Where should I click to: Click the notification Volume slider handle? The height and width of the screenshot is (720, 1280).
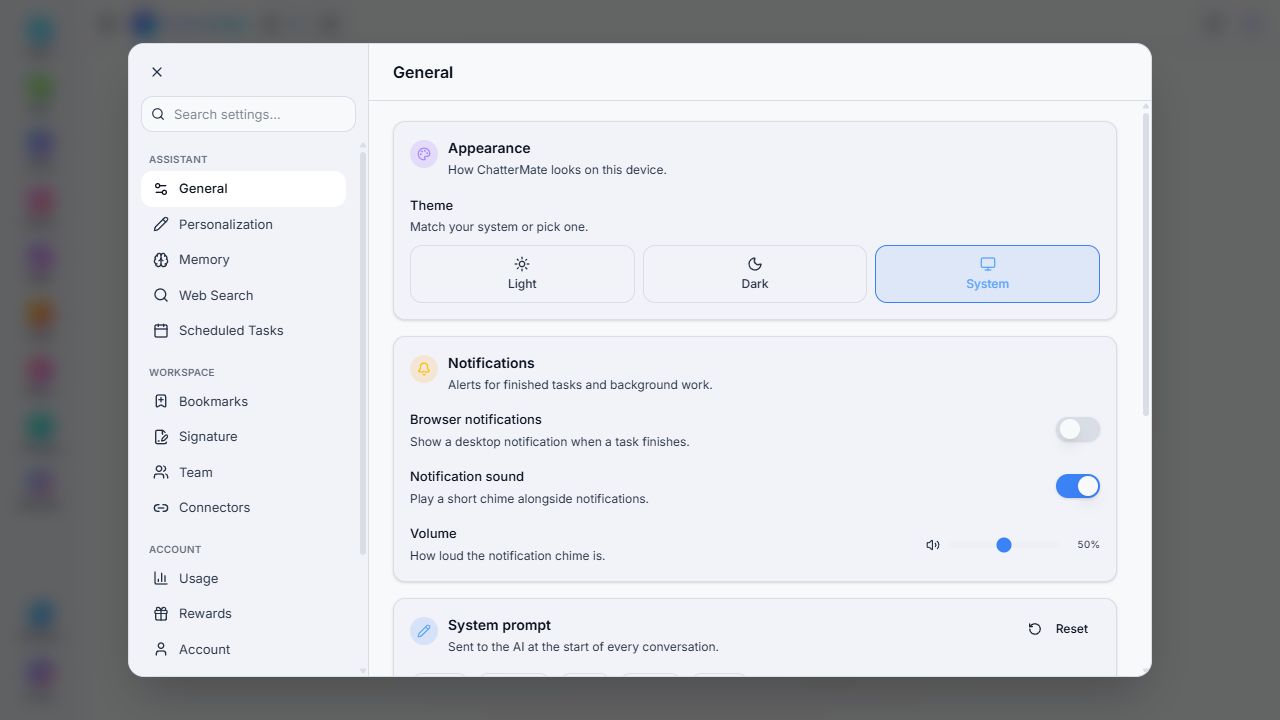point(1004,545)
